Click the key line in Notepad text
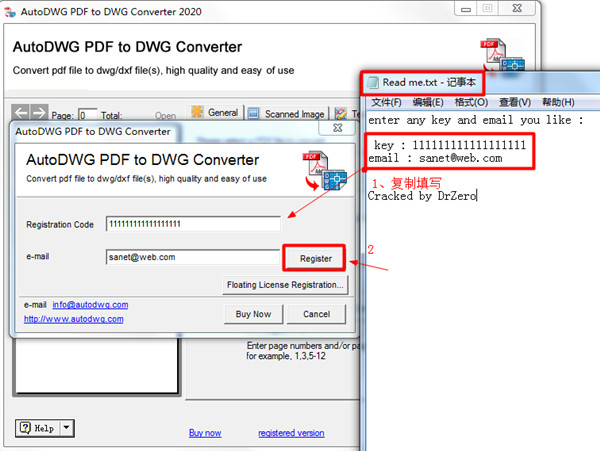The height and width of the screenshot is (451, 600). point(450,145)
